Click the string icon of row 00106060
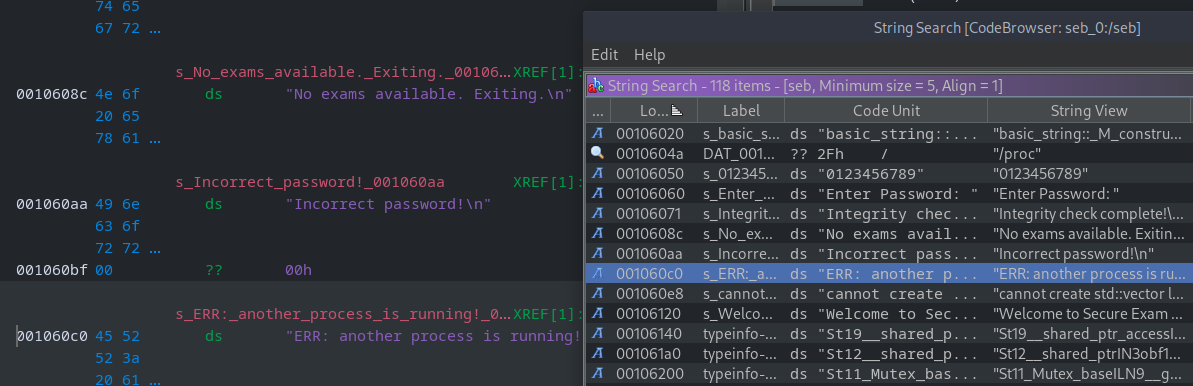Image resolution: width=1193 pixels, height=386 pixels. coord(597,193)
